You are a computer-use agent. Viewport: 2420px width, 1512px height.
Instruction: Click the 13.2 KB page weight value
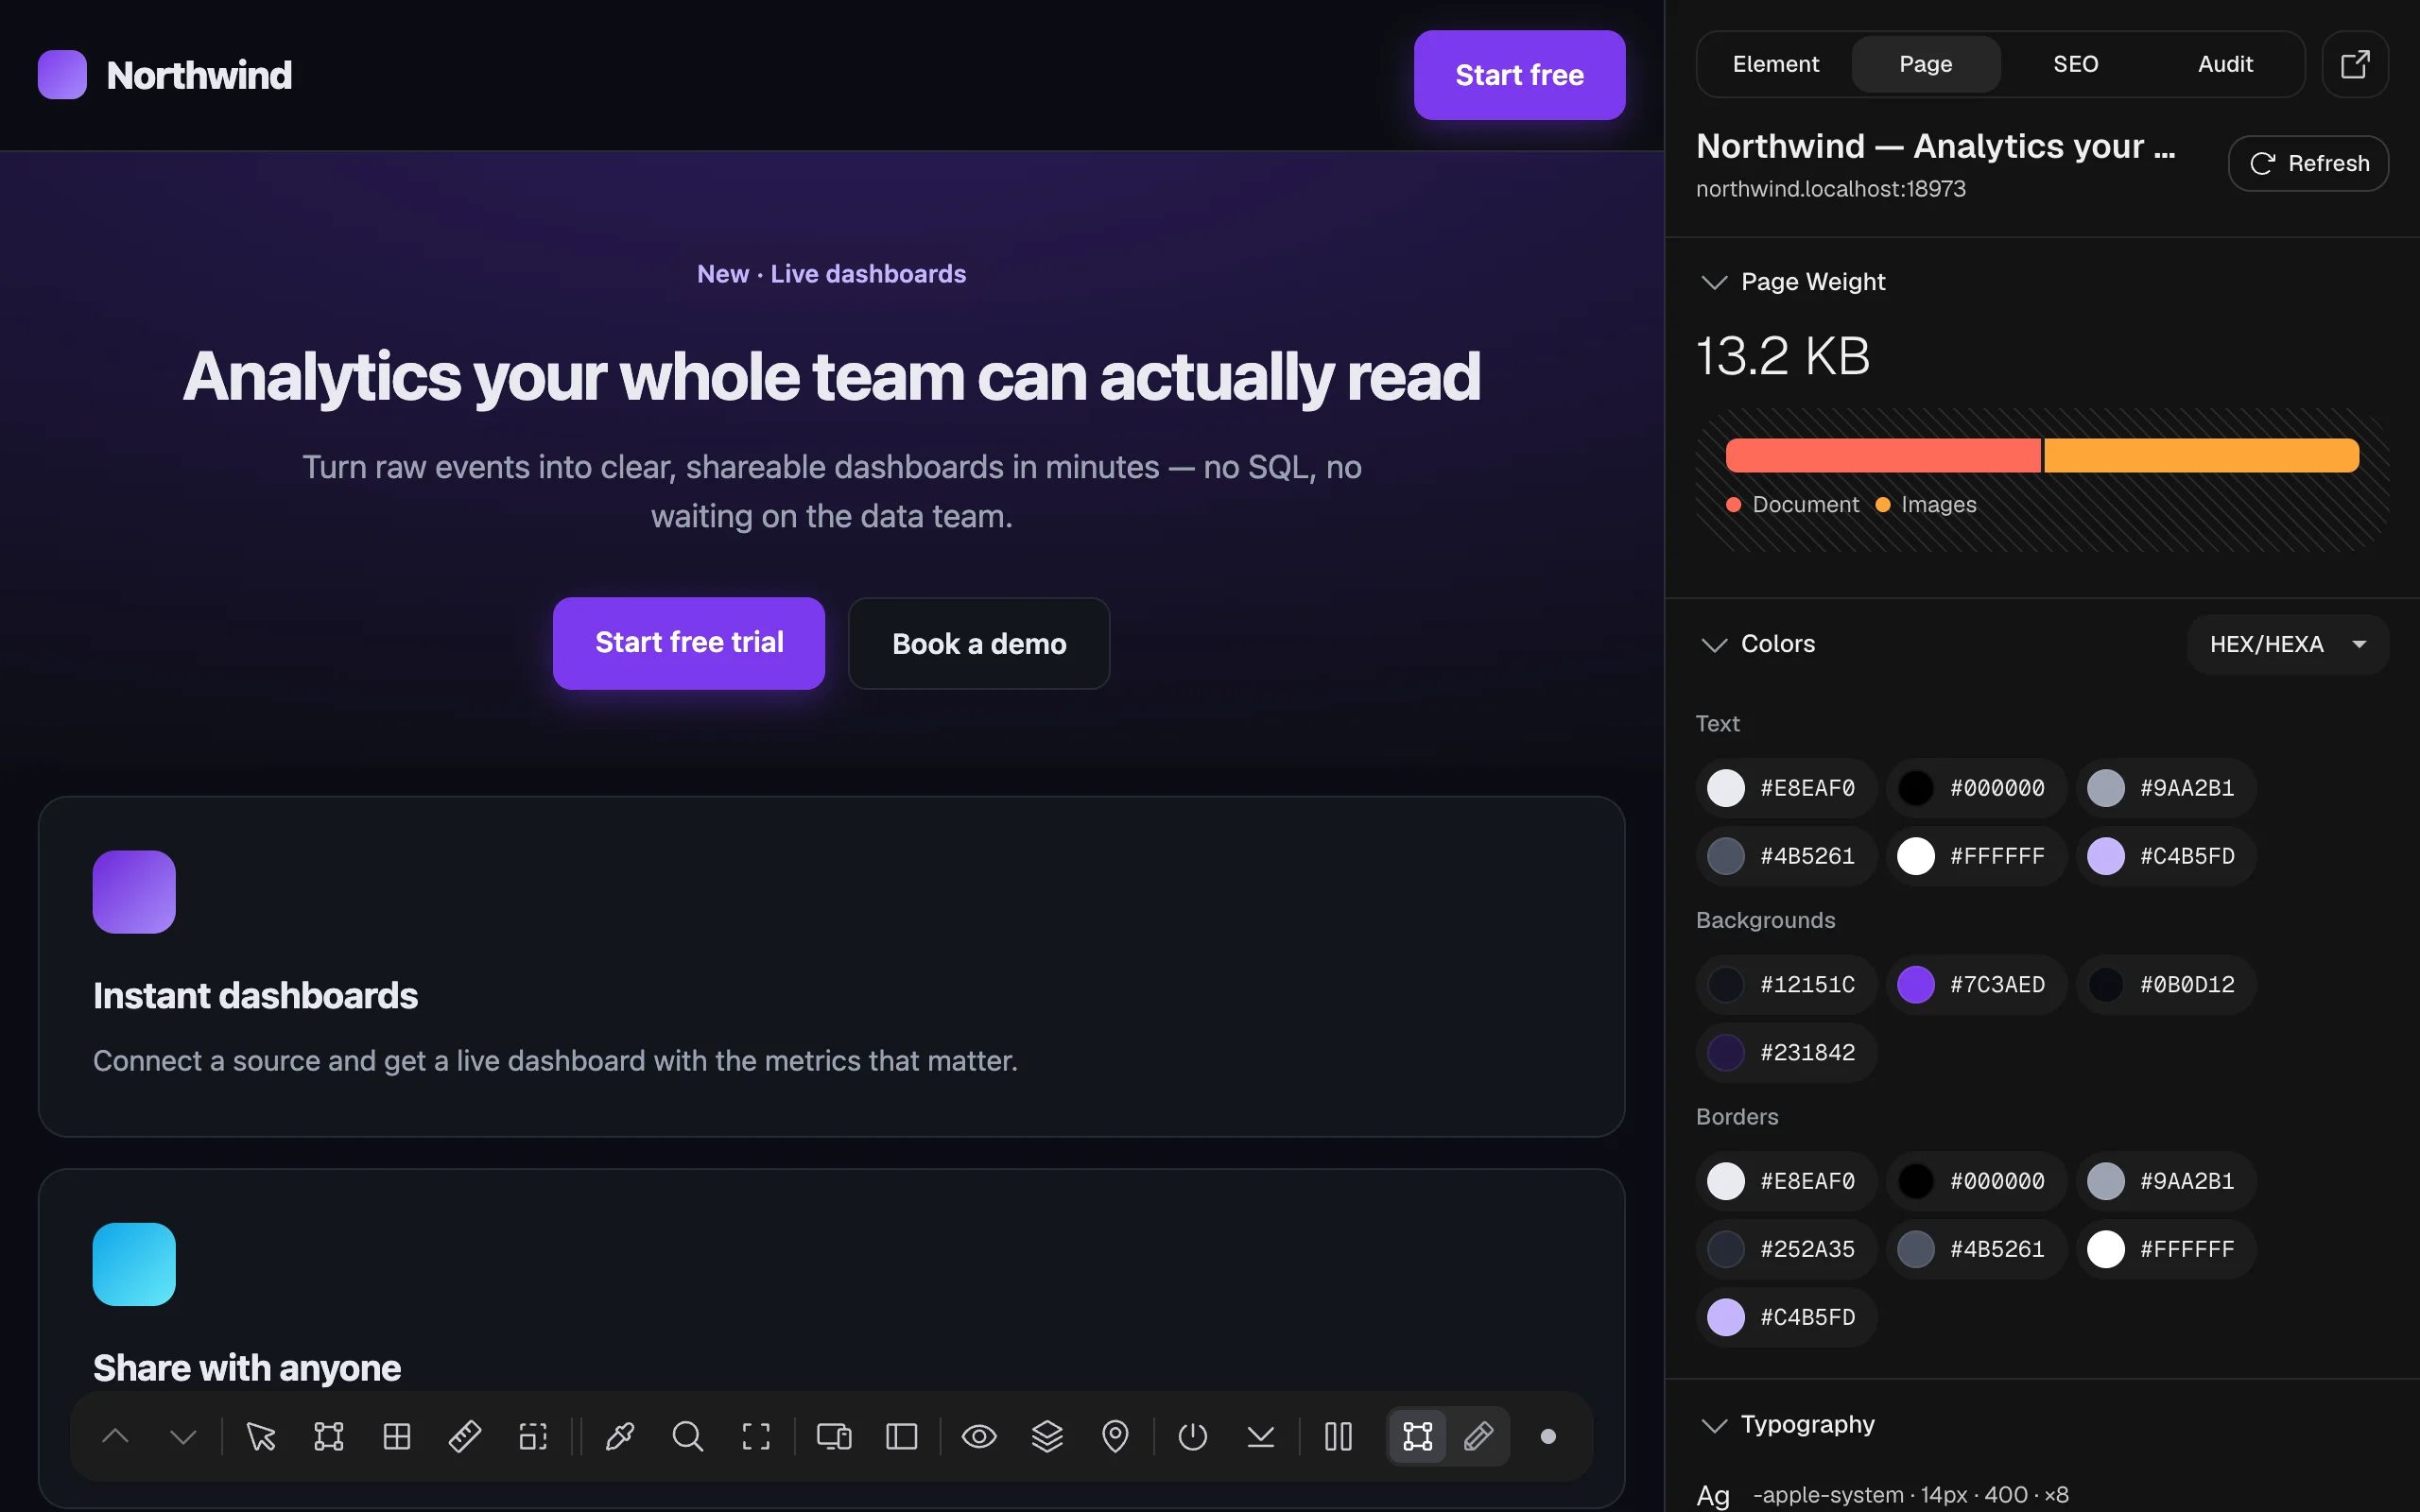click(x=1783, y=356)
